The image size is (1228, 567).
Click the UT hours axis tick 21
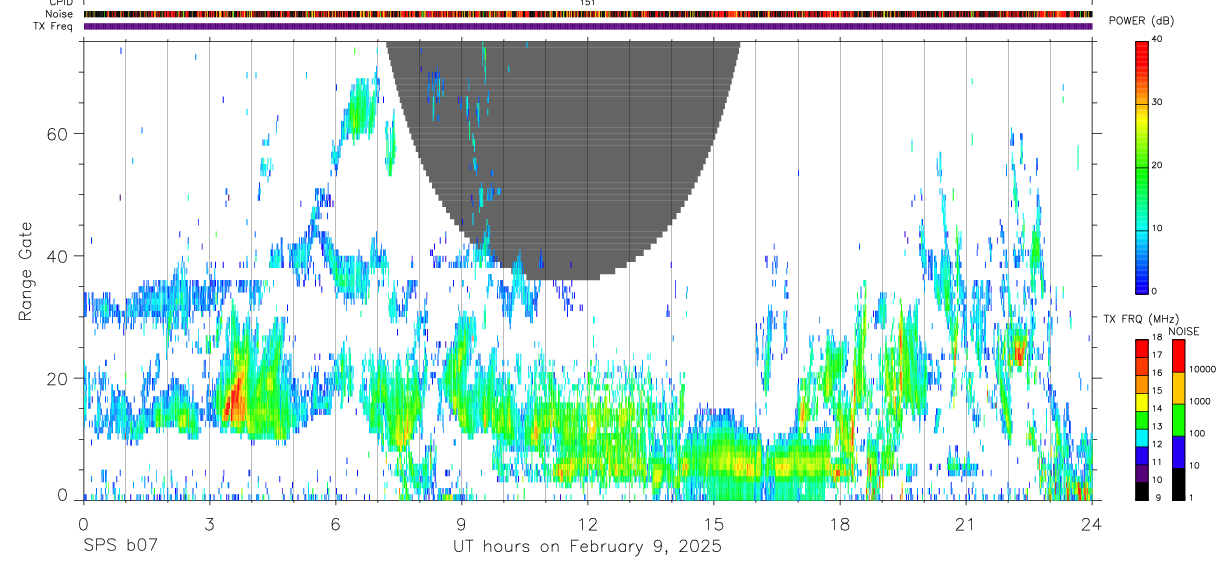click(x=966, y=524)
